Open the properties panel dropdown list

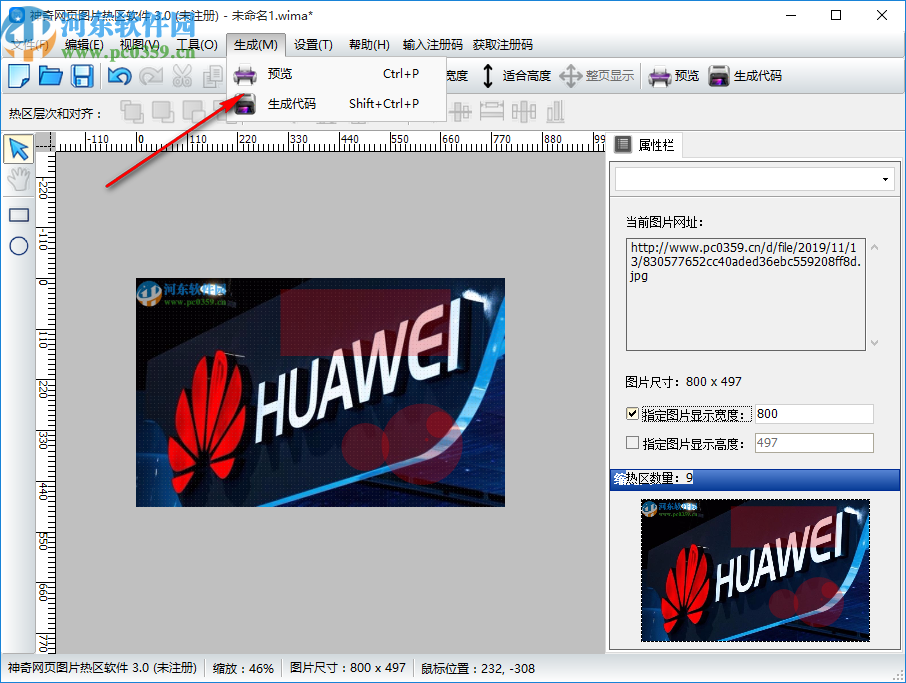pyautogui.click(x=883, y=178)
